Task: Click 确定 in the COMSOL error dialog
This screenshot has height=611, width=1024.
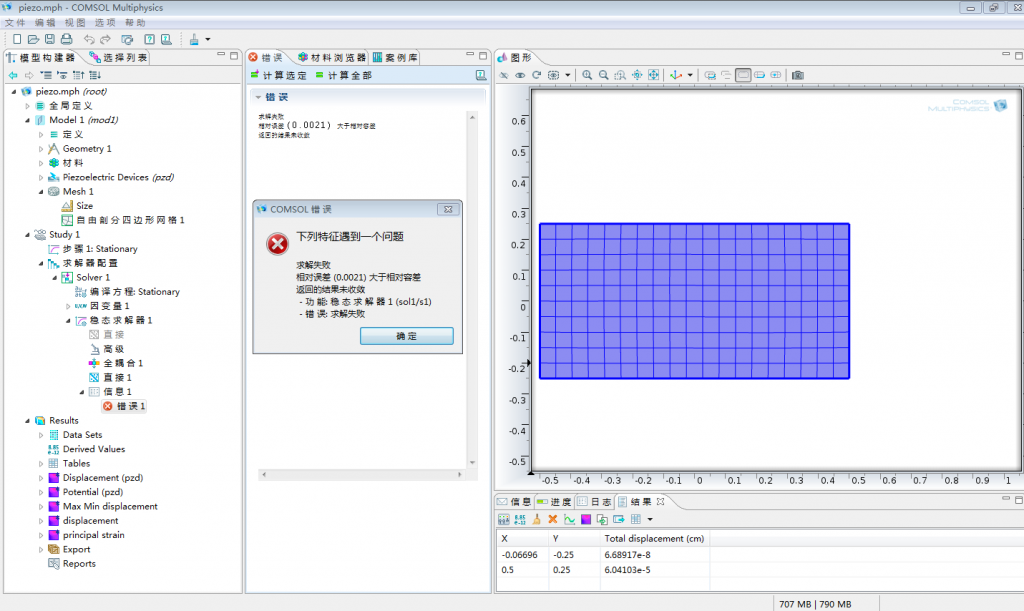Action: [407, 336]
